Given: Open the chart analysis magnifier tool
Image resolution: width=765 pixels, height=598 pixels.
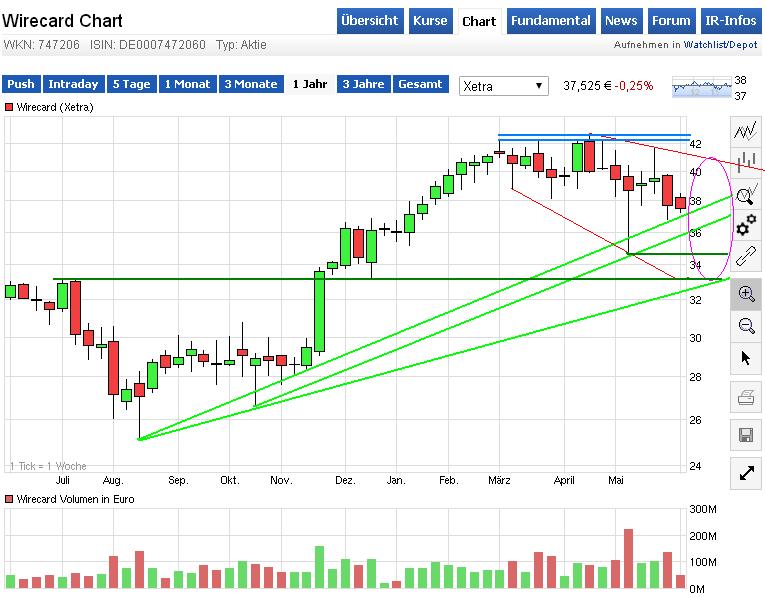Looking at the screenshot, I should (x=745, y=194).
